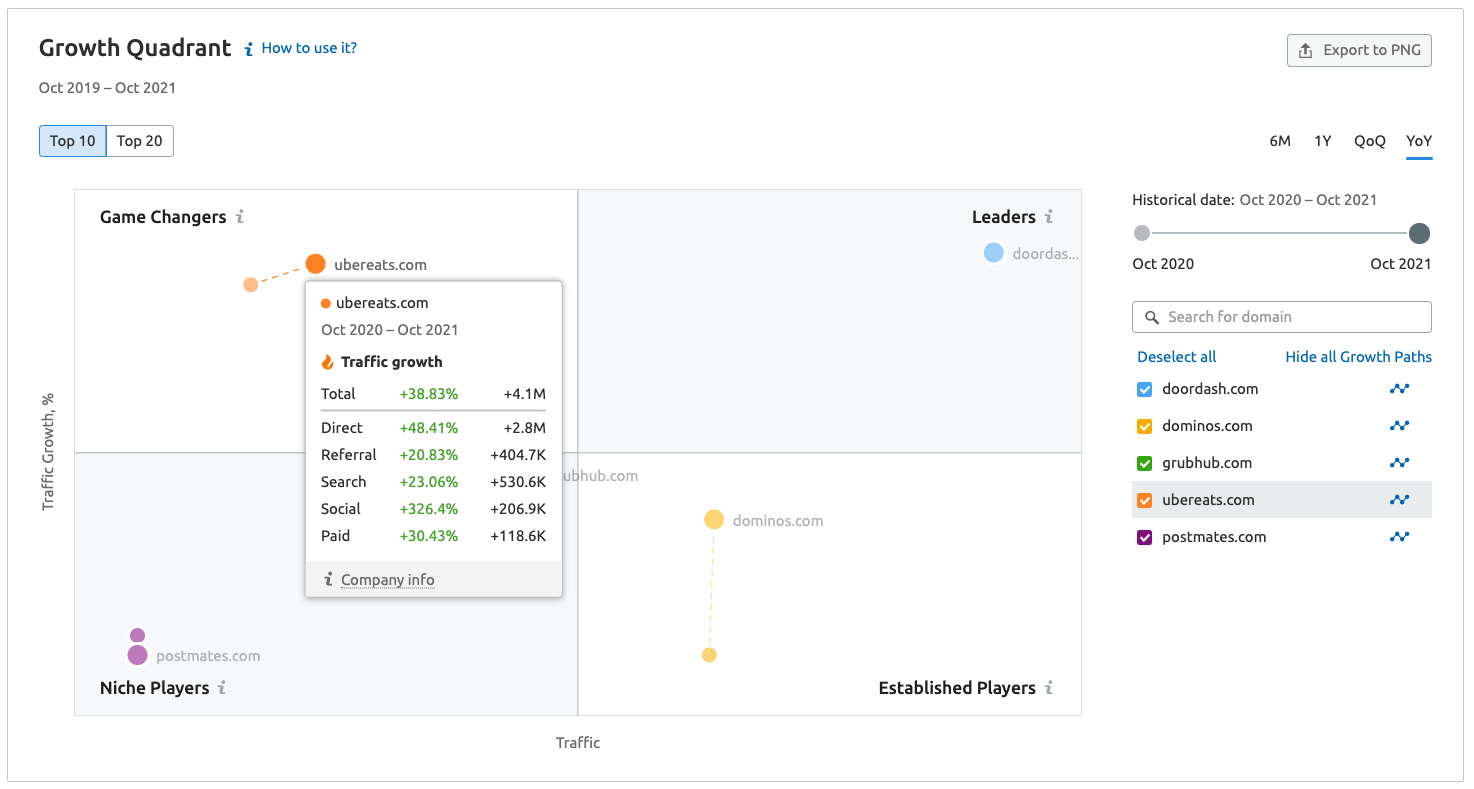Click the large yellow dominos.com data point
This screenshot has width=1474, height=789.
pyautogui.click(x=713, y=519)
